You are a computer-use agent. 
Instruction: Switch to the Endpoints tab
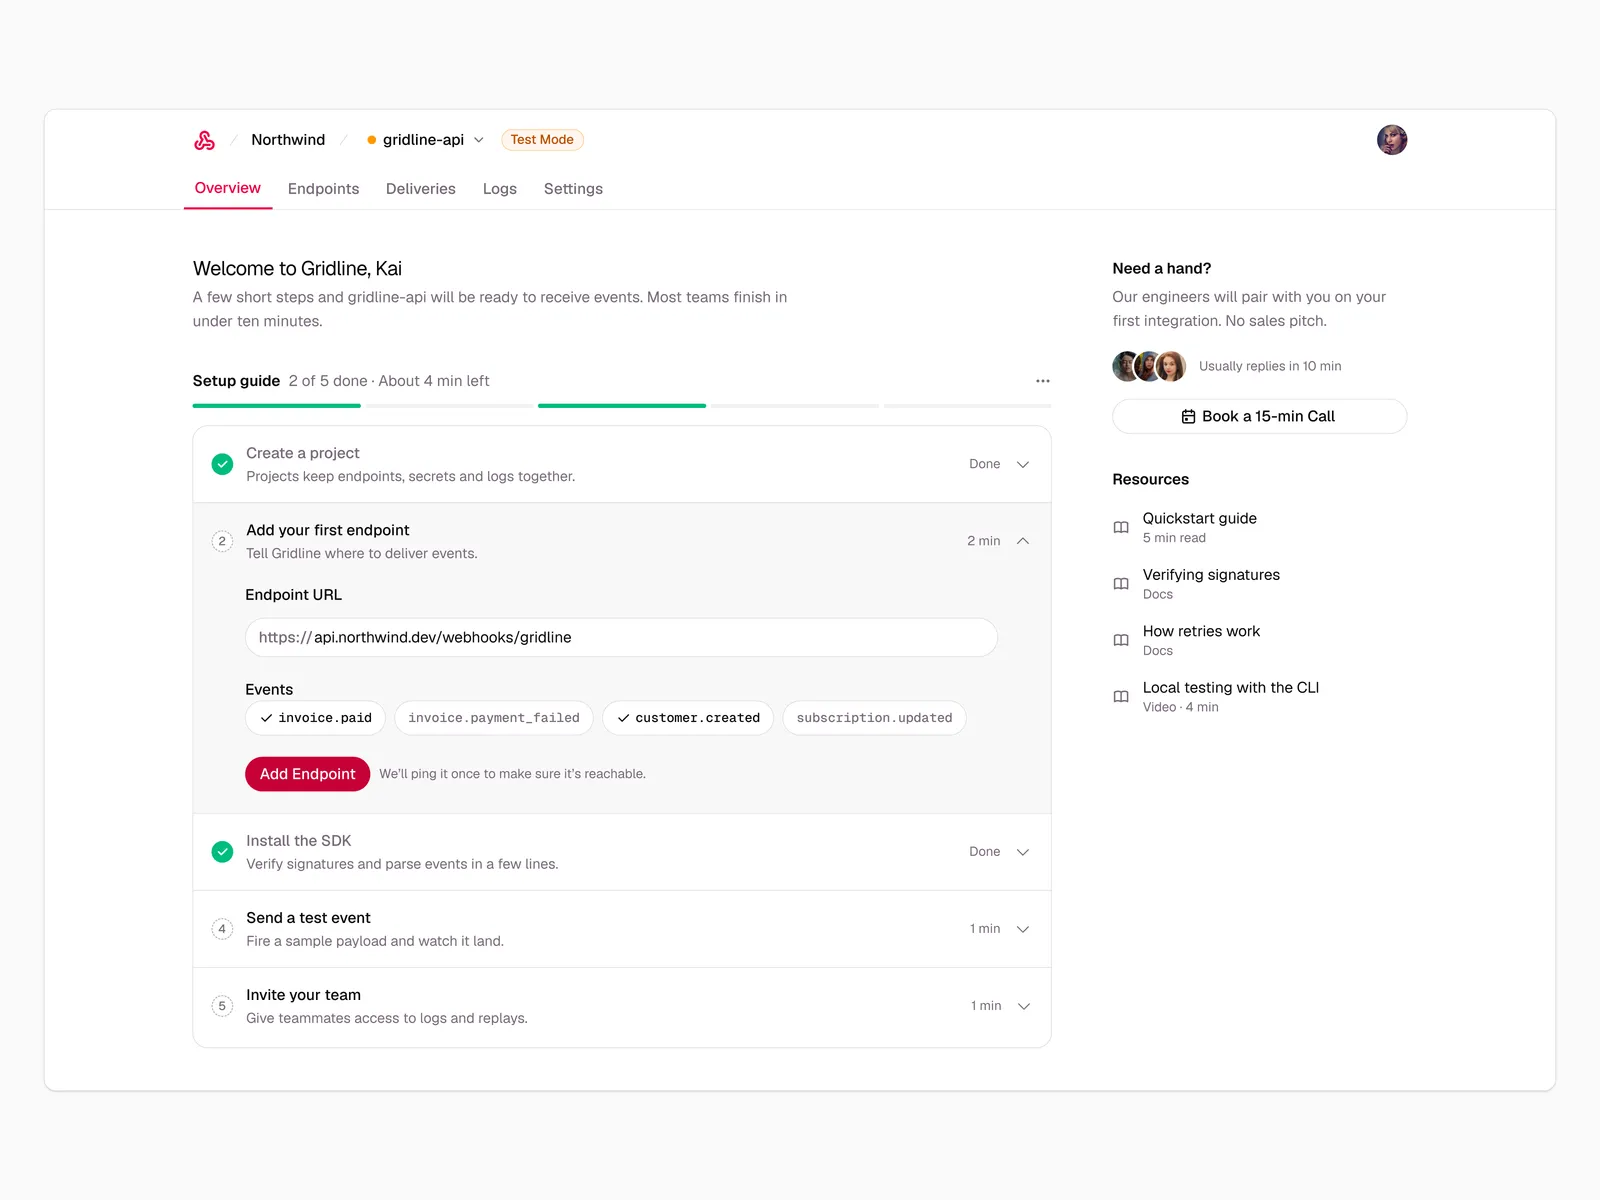(323, 189)
